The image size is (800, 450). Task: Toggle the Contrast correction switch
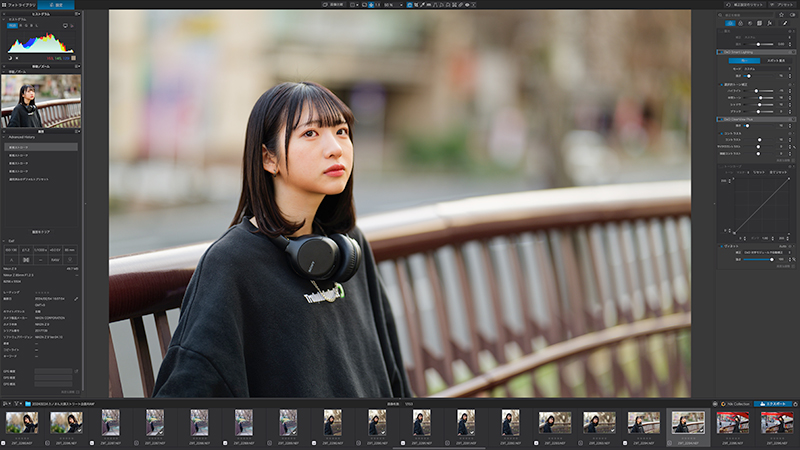[721, 134]
